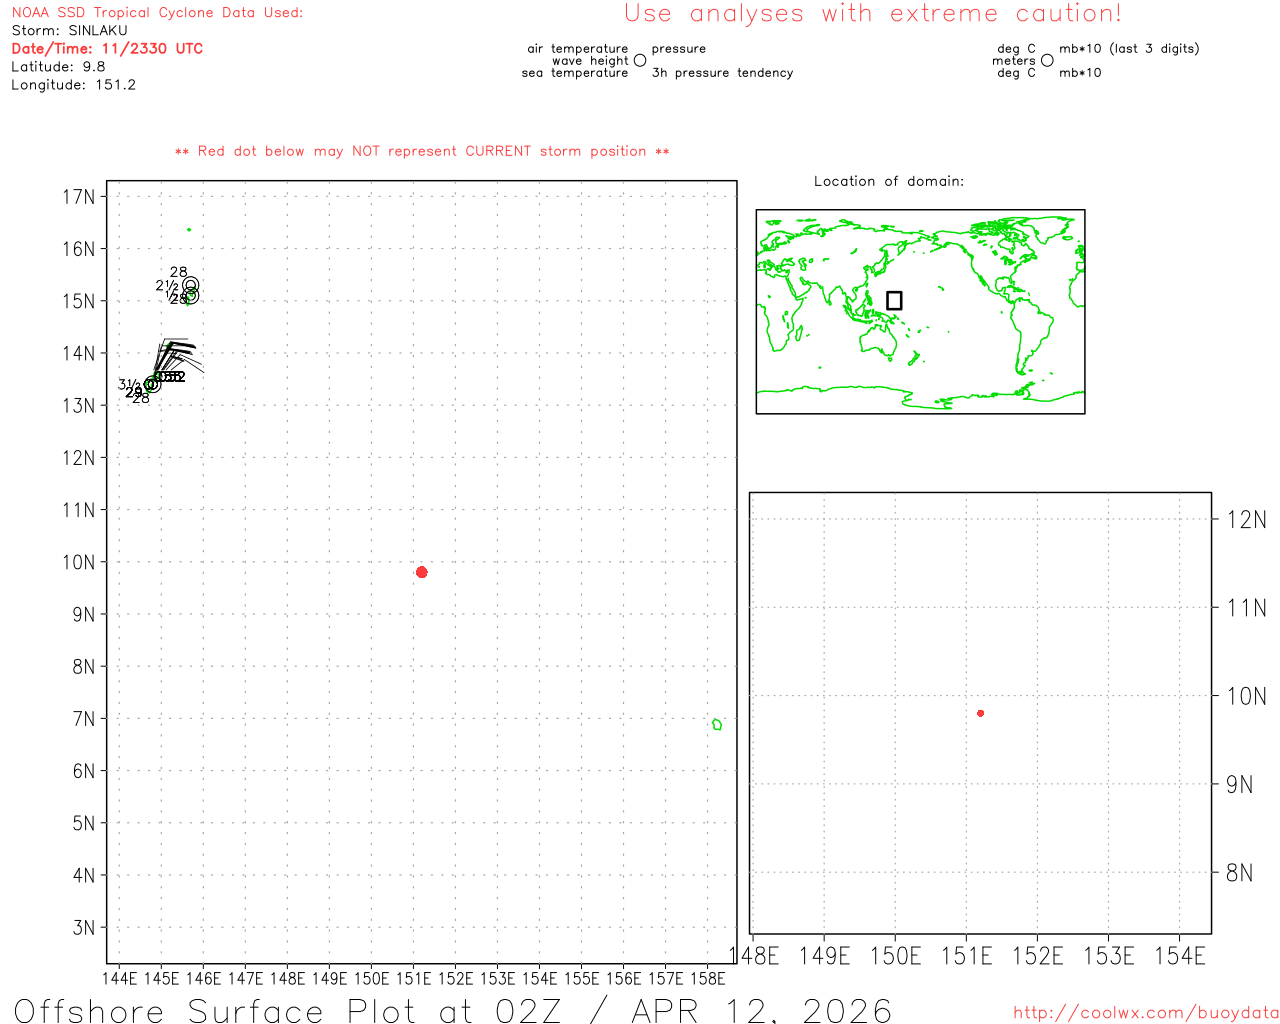Click the 'Use analyses with extreme caution!' warning
This screenshot has width=1280, height=1024.
point(873,14)
